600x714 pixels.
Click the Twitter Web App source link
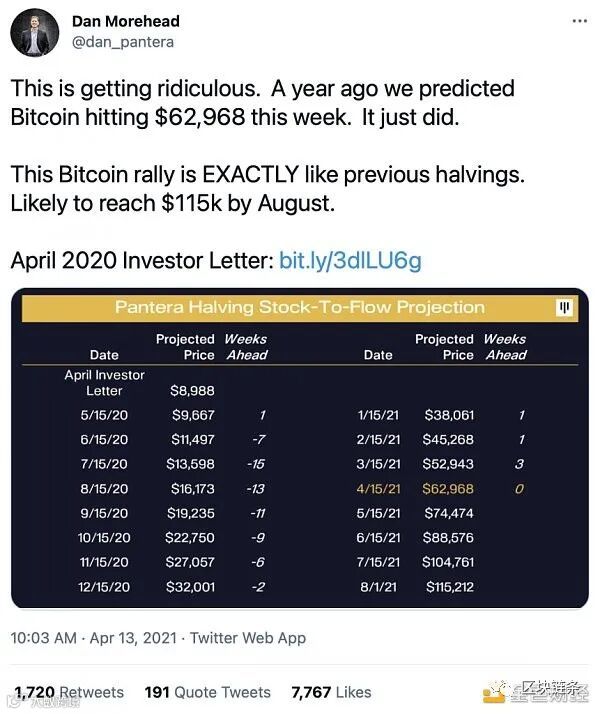click(x=248, y=638)
